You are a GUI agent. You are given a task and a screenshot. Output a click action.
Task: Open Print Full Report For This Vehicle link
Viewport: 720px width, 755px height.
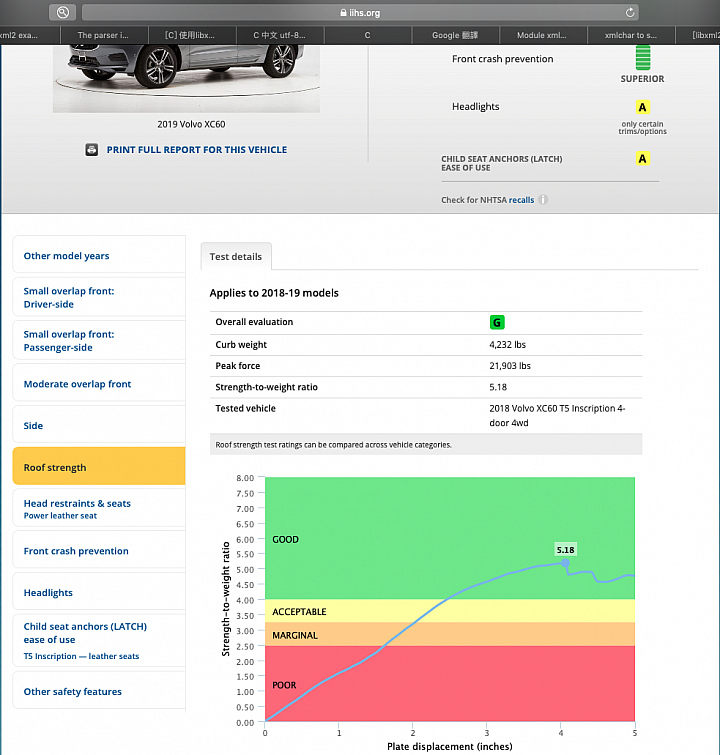point(196,150)
